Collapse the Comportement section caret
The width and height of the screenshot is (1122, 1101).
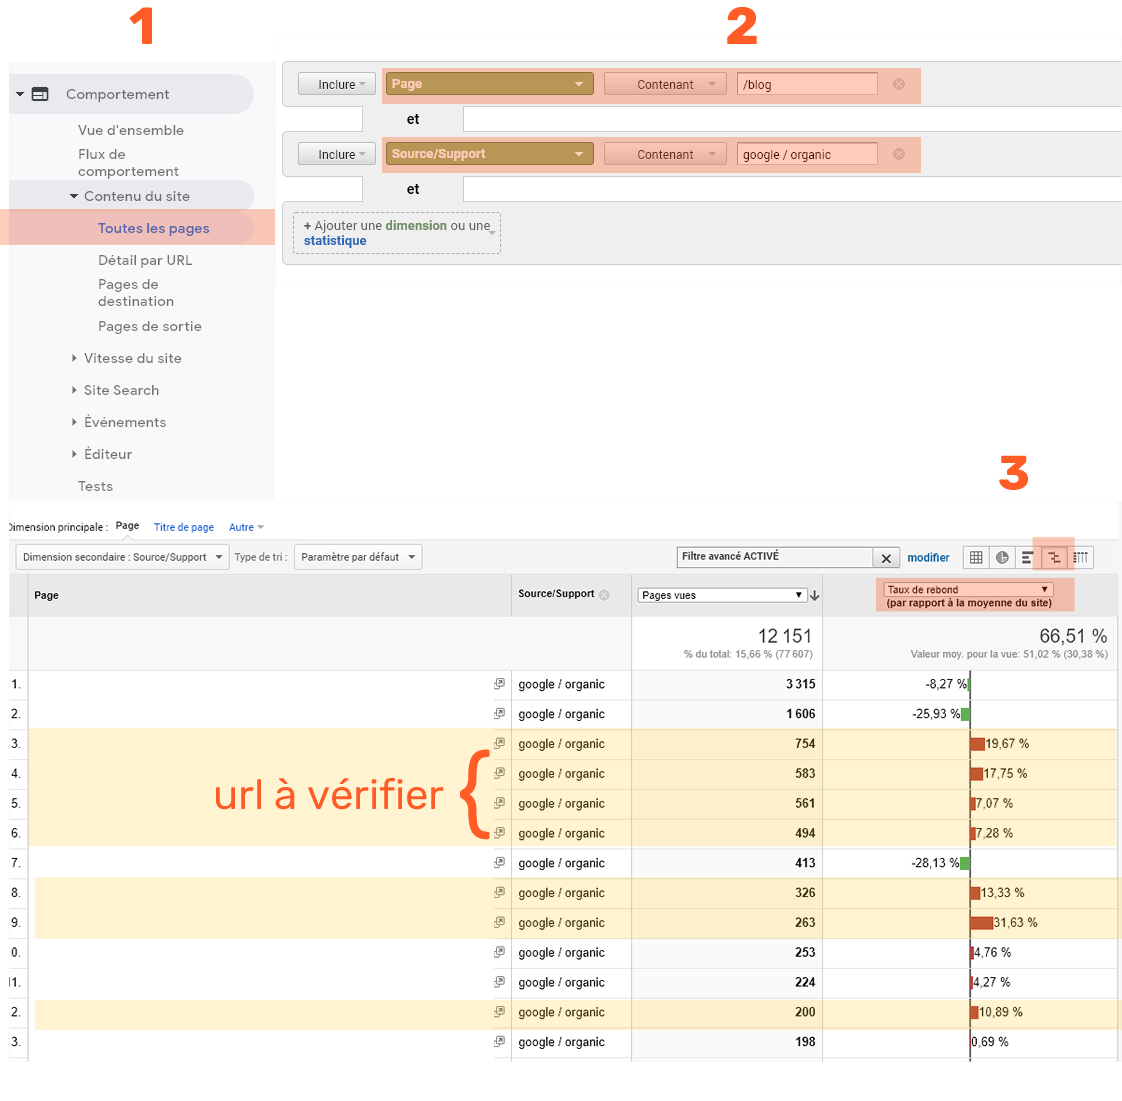pos(20,94)
